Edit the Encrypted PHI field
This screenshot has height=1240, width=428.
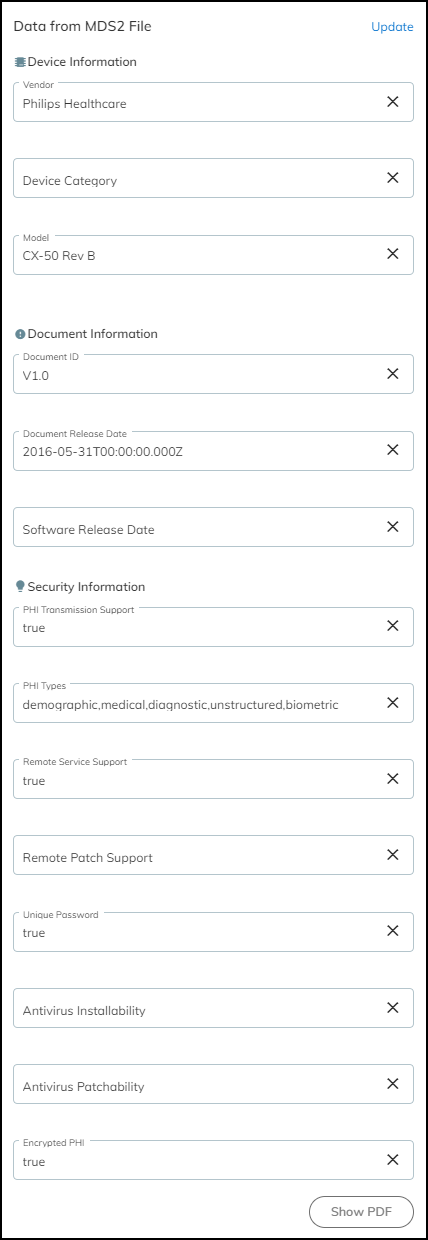[x=213, y=1160]
